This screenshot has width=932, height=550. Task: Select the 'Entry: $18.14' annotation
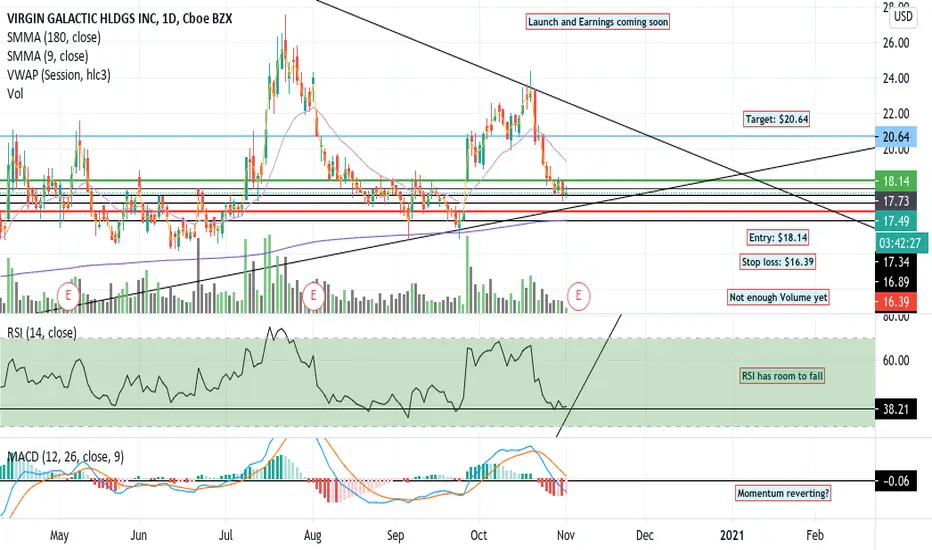[778, 238]
